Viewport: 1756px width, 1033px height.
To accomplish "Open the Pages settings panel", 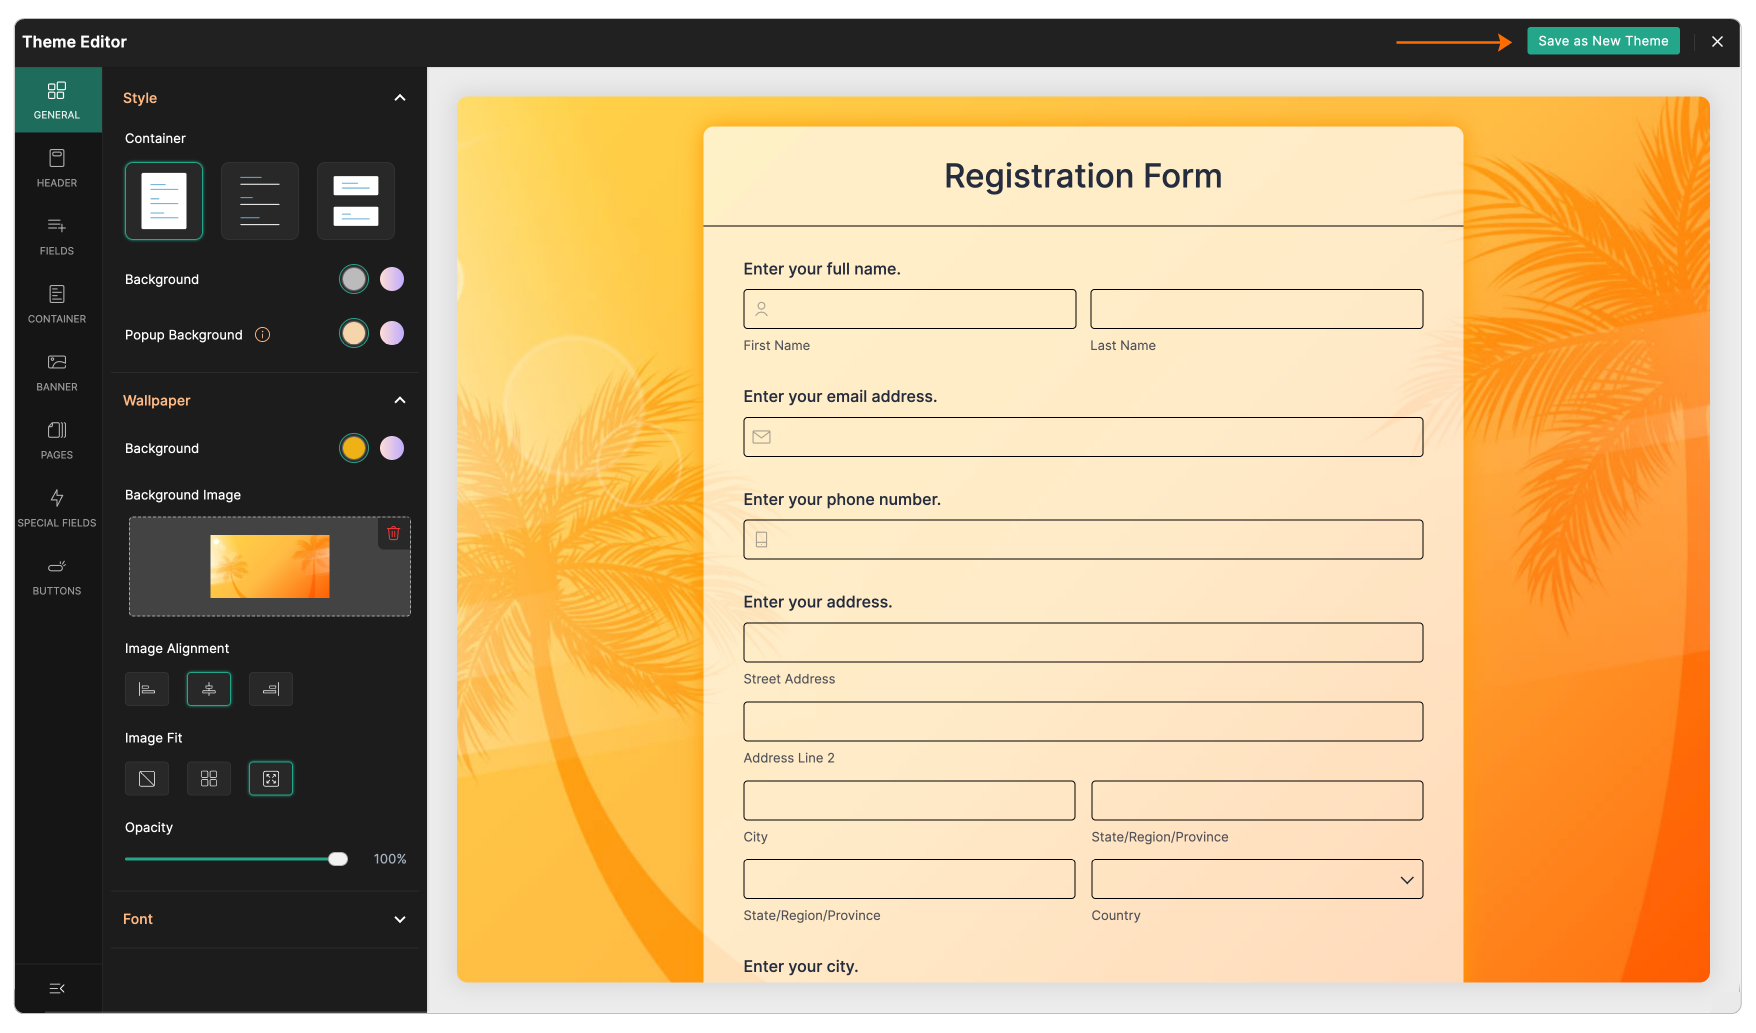I will 57,440.
